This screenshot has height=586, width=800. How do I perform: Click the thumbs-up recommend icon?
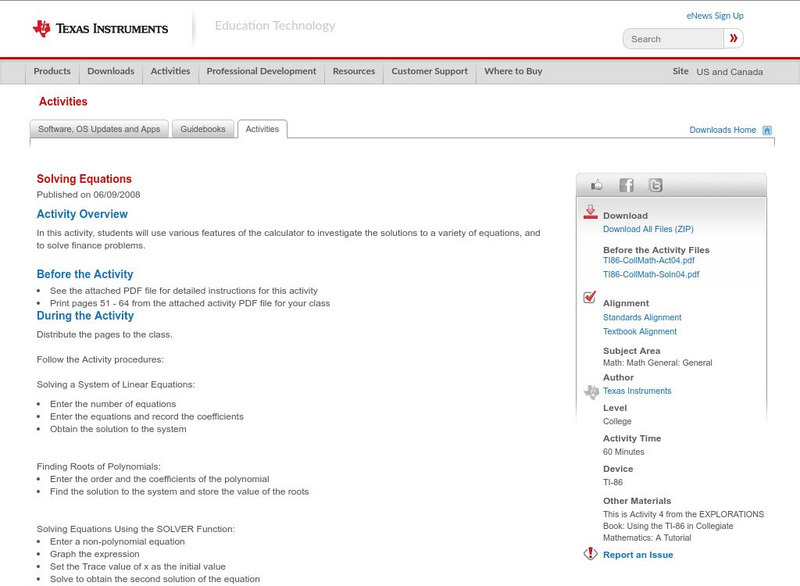coord(596,184)
